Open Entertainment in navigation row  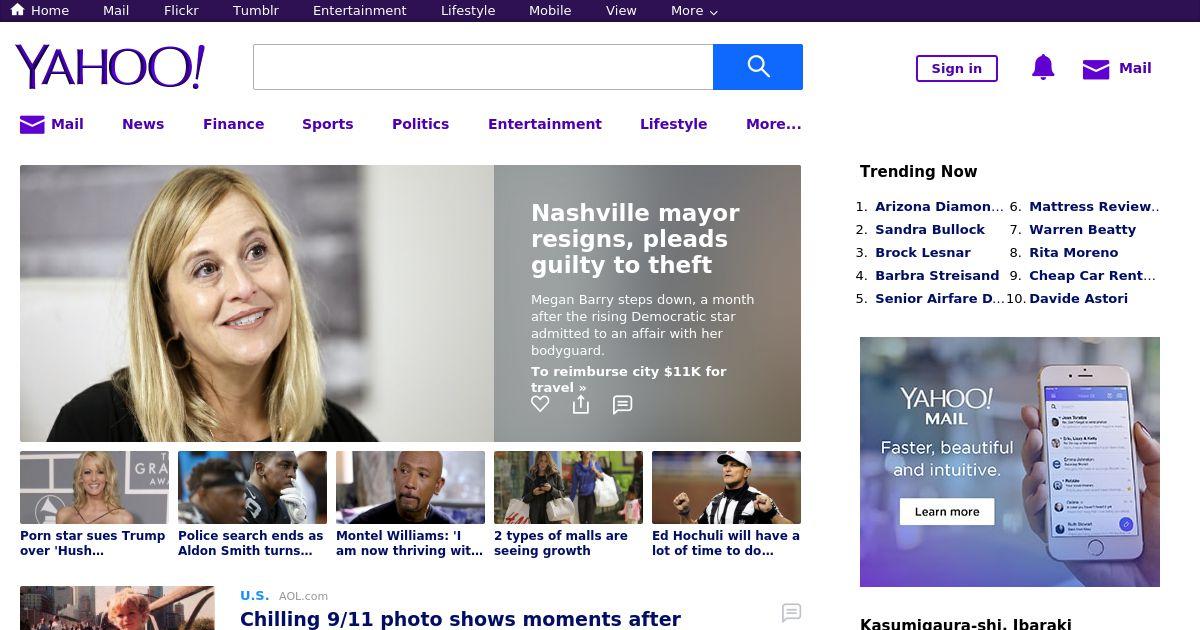coord(545,124)
